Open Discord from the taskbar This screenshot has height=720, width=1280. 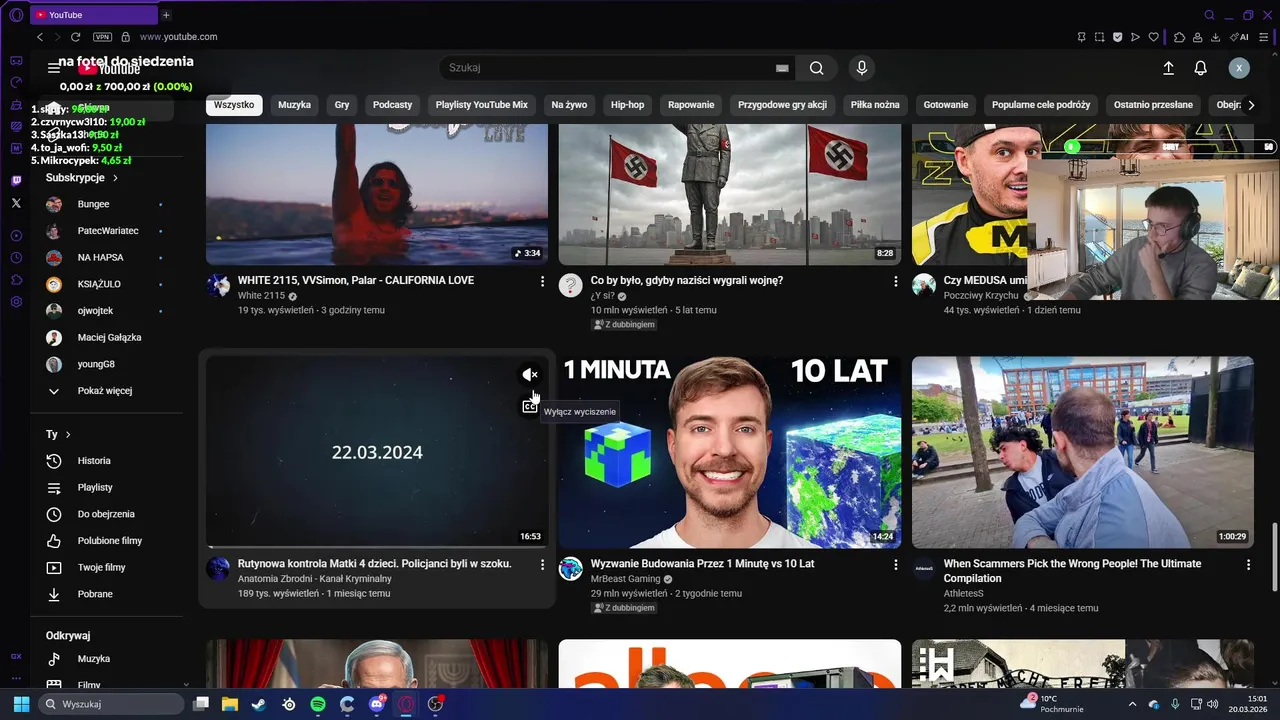(x=377, y=704)
